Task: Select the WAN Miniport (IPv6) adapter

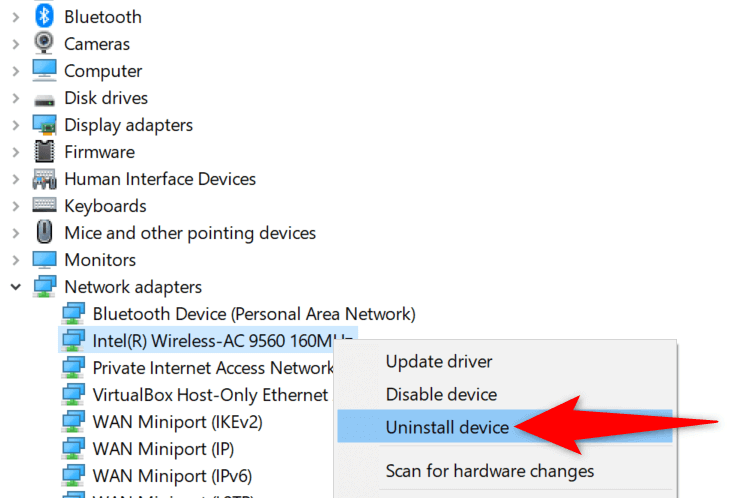Action: pyautogui.click(x=170, y=476)
